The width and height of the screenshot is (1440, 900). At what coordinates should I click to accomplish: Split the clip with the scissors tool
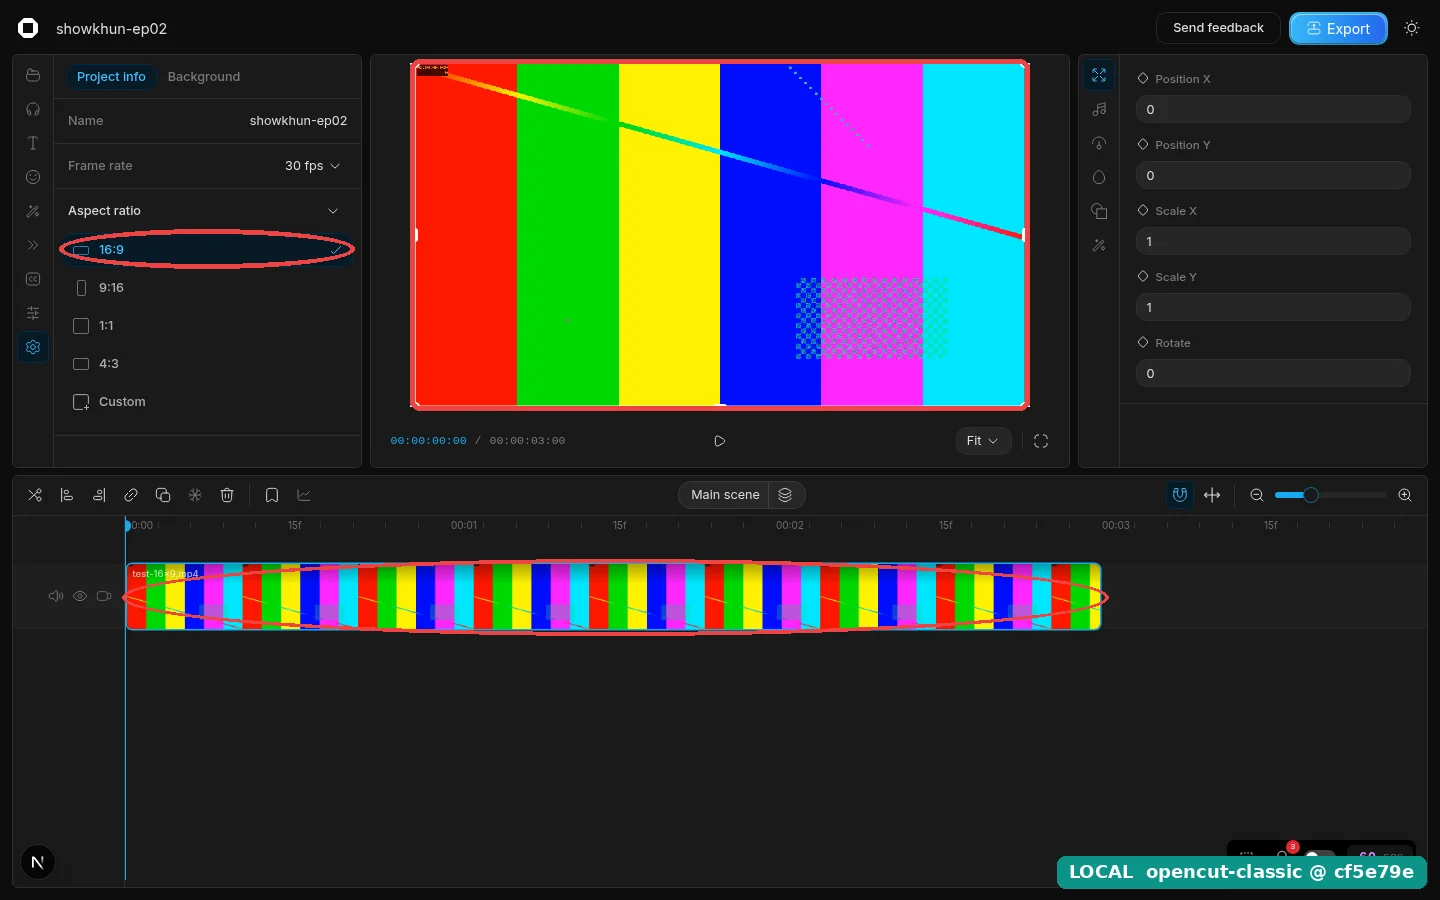coord(35,495)
